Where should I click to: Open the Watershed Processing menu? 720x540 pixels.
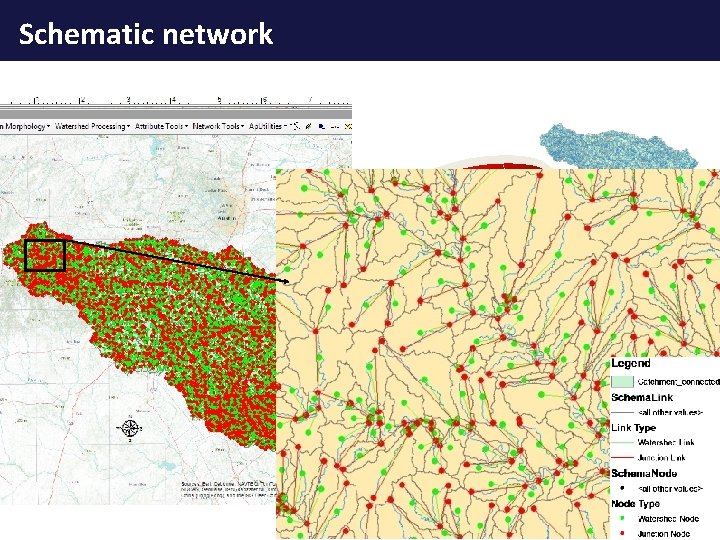tap(92, 126)
